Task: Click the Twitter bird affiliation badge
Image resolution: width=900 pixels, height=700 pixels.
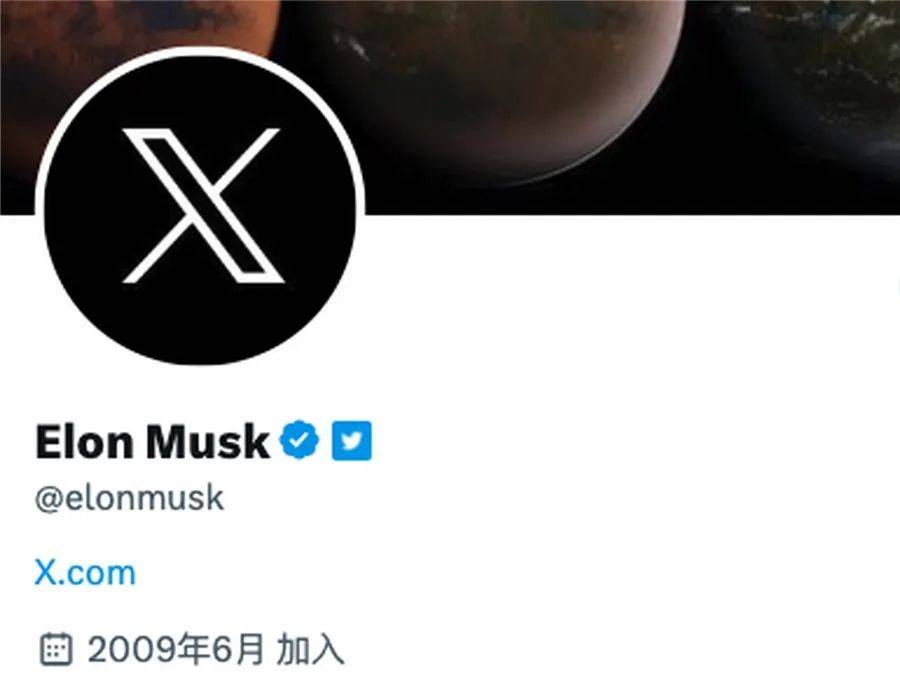Action: (x=351, y=440)
